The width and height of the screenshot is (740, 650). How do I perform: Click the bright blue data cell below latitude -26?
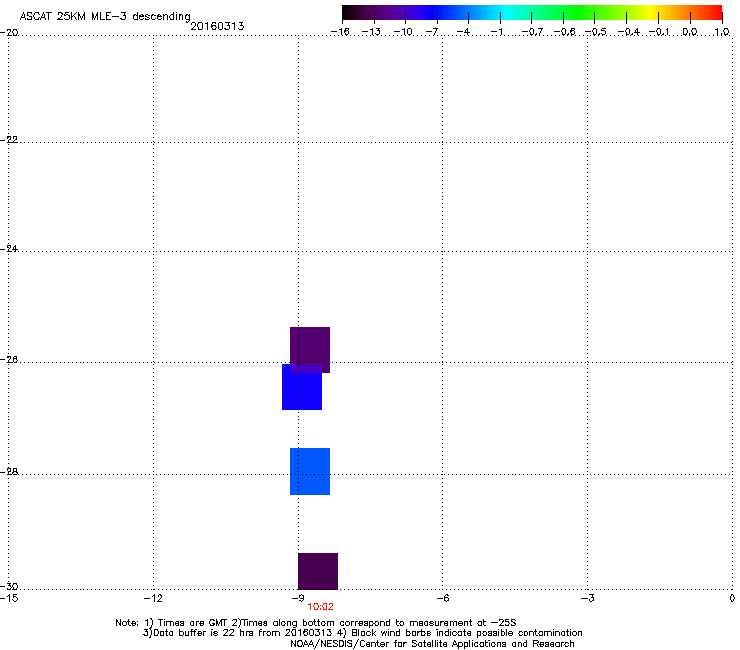coord(302,387)
